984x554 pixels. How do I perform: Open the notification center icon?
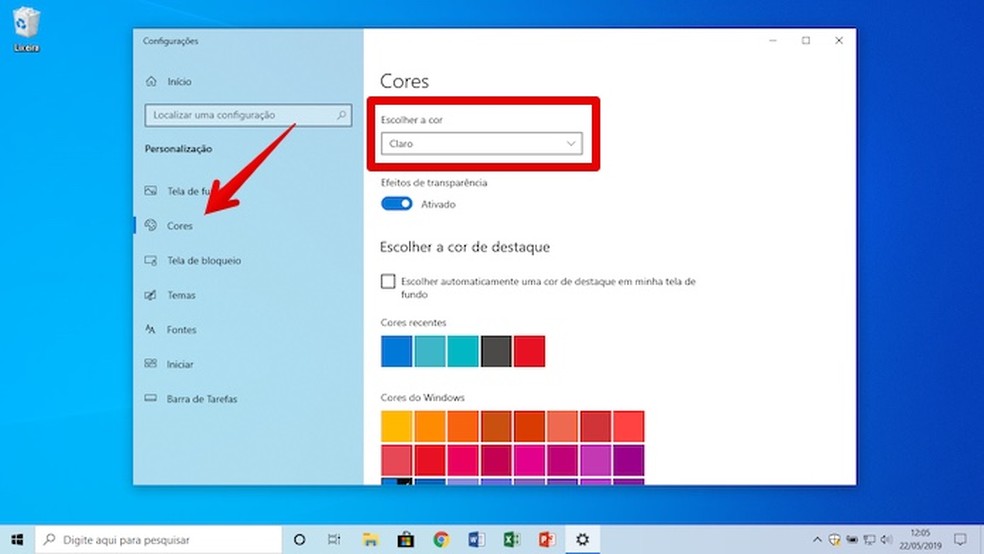pos(960,540)
